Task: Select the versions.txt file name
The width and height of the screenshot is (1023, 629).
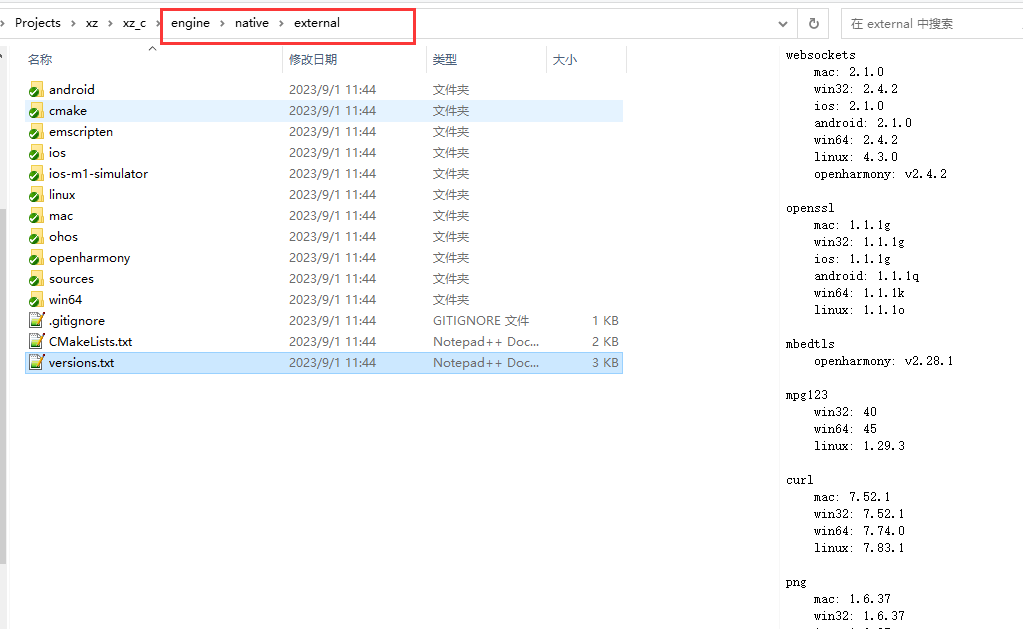Action: coord(82,363)
